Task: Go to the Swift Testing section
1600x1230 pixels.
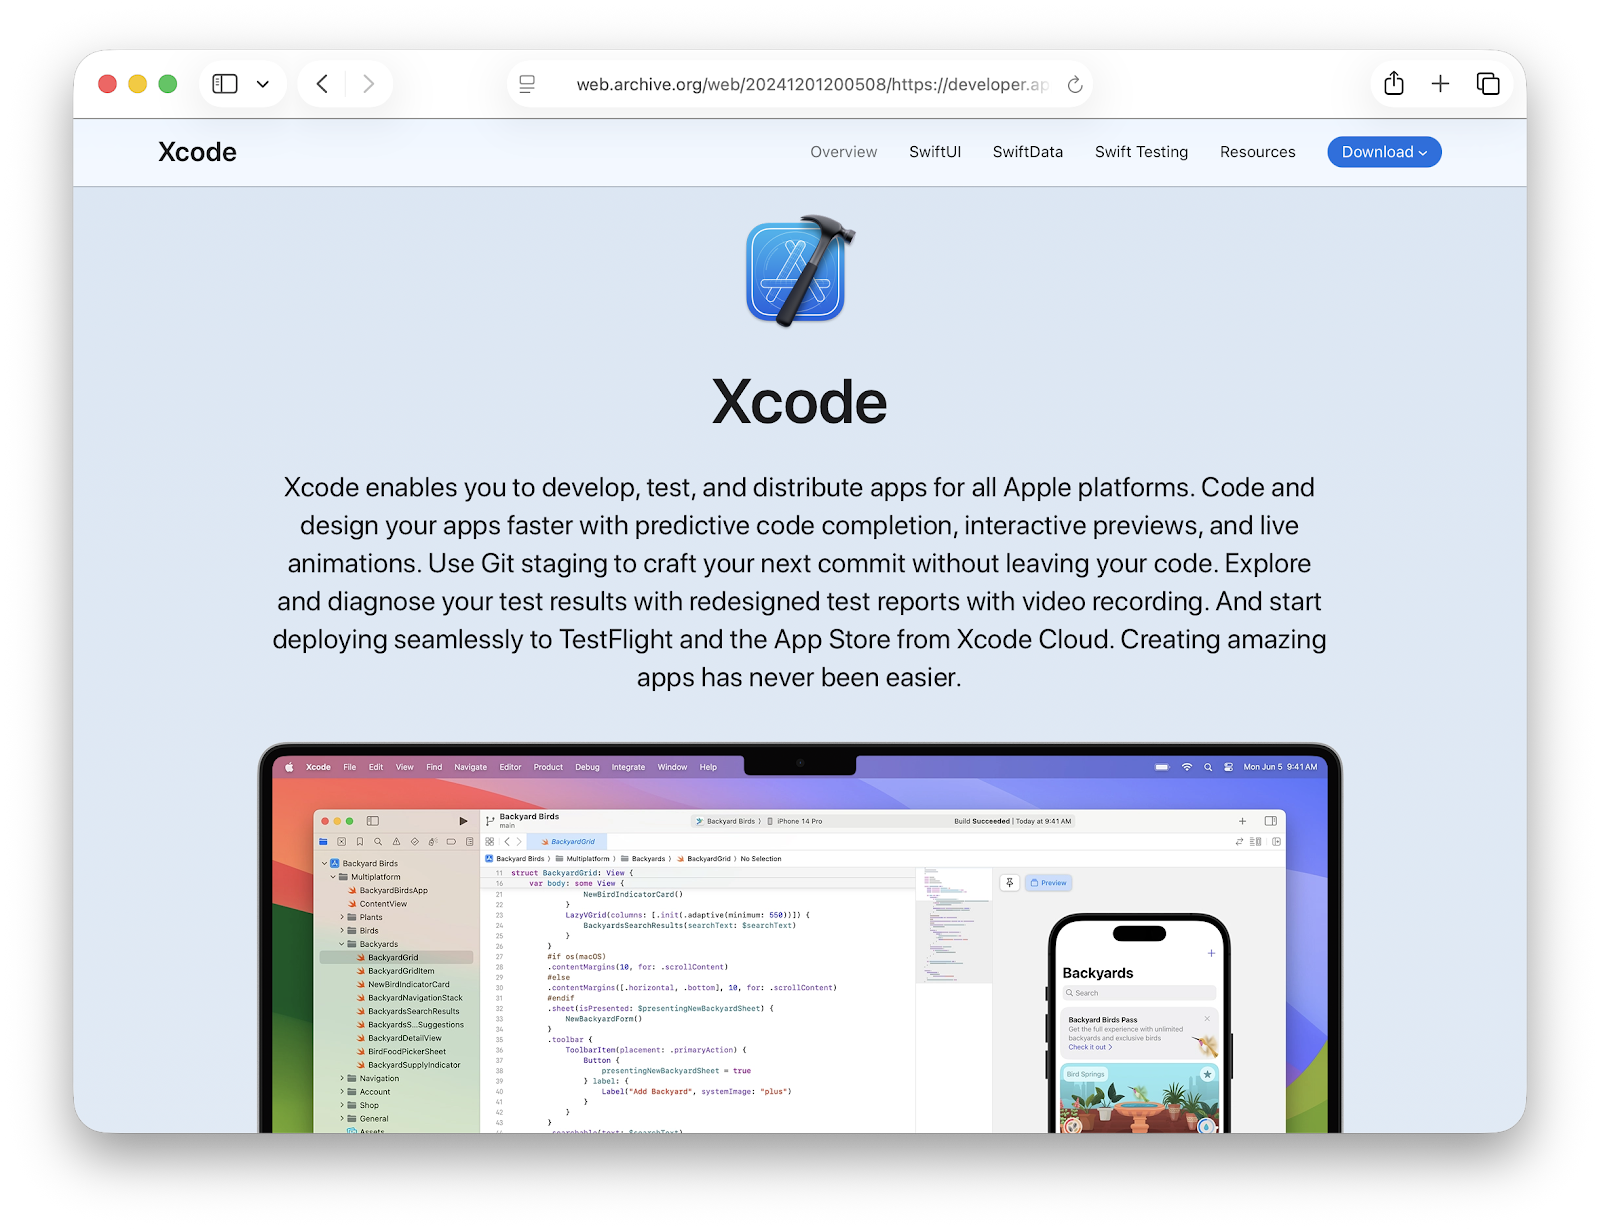Action: (x=1141, y=152)
